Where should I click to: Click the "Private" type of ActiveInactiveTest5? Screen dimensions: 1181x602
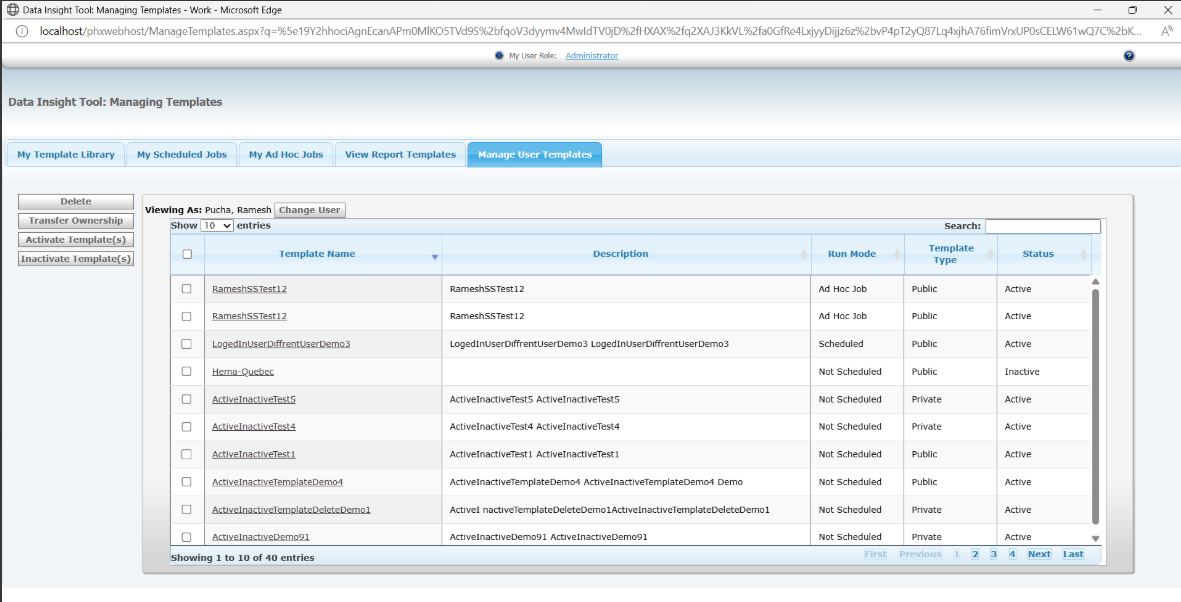pyautogui.click(x=926, y=399)
